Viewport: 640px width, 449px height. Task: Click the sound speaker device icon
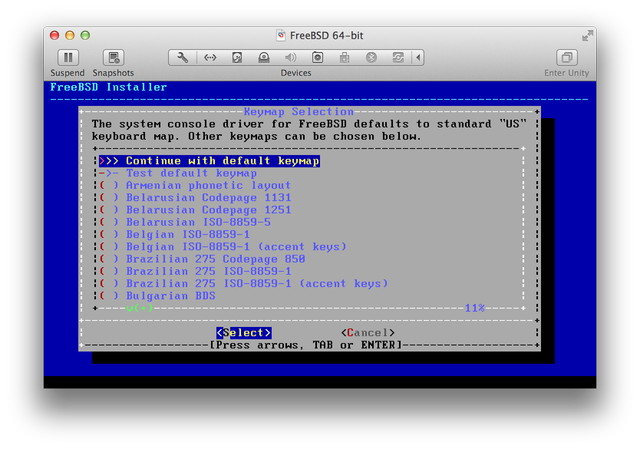click(x=290, y=58)
